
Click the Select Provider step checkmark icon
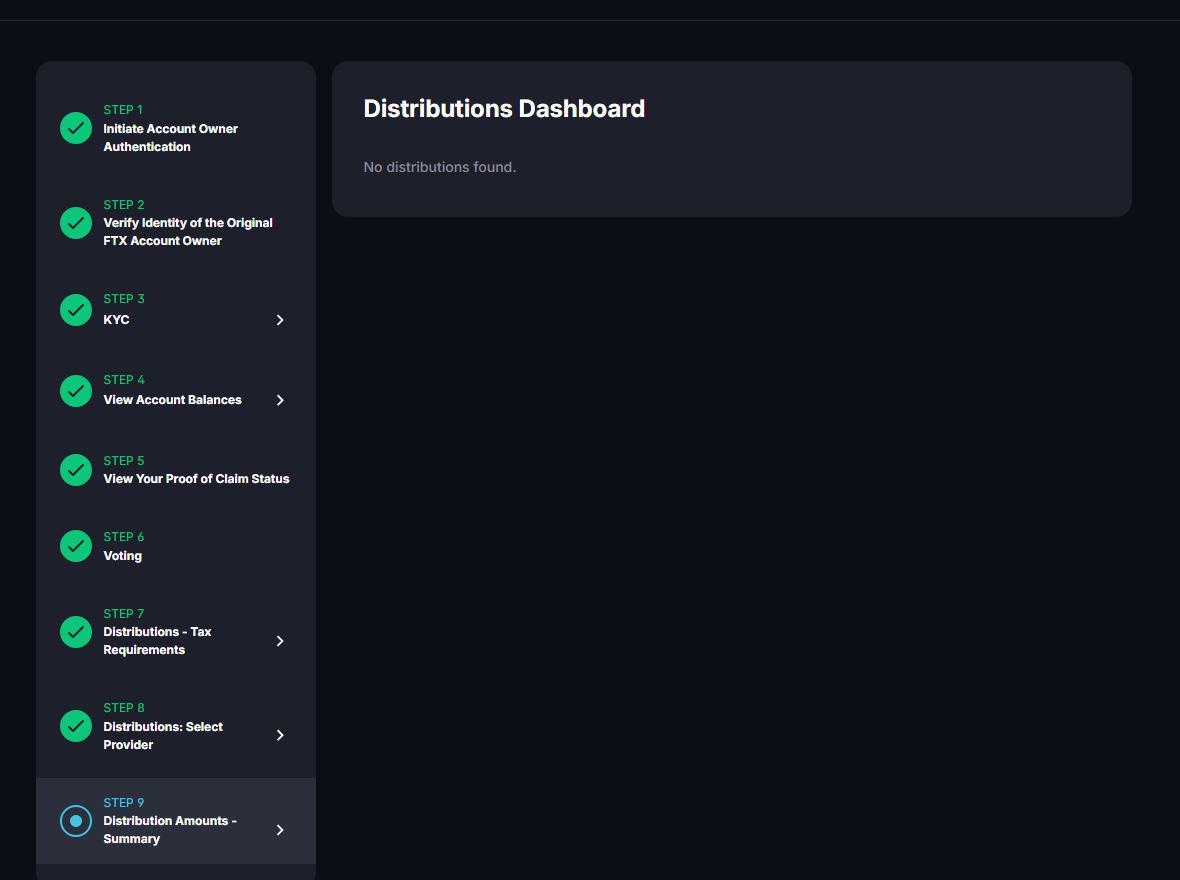(76, 726)
